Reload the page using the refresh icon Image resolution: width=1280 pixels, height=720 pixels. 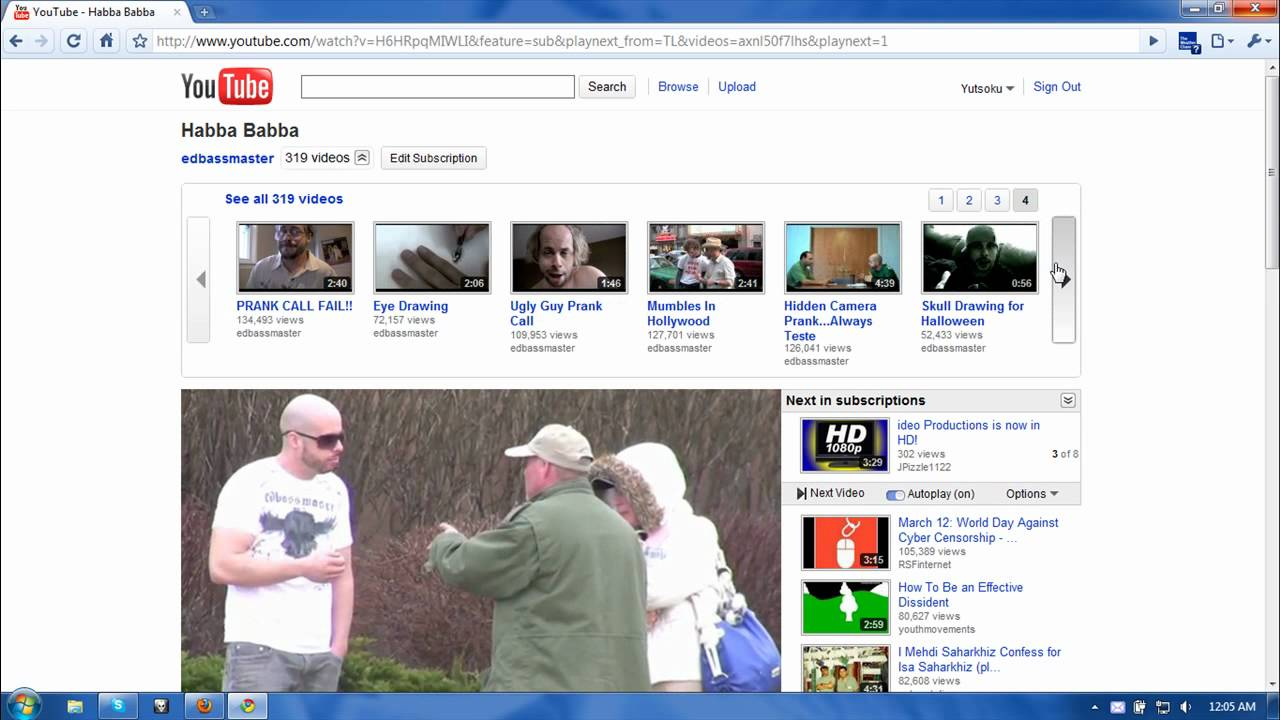[73, 41]
